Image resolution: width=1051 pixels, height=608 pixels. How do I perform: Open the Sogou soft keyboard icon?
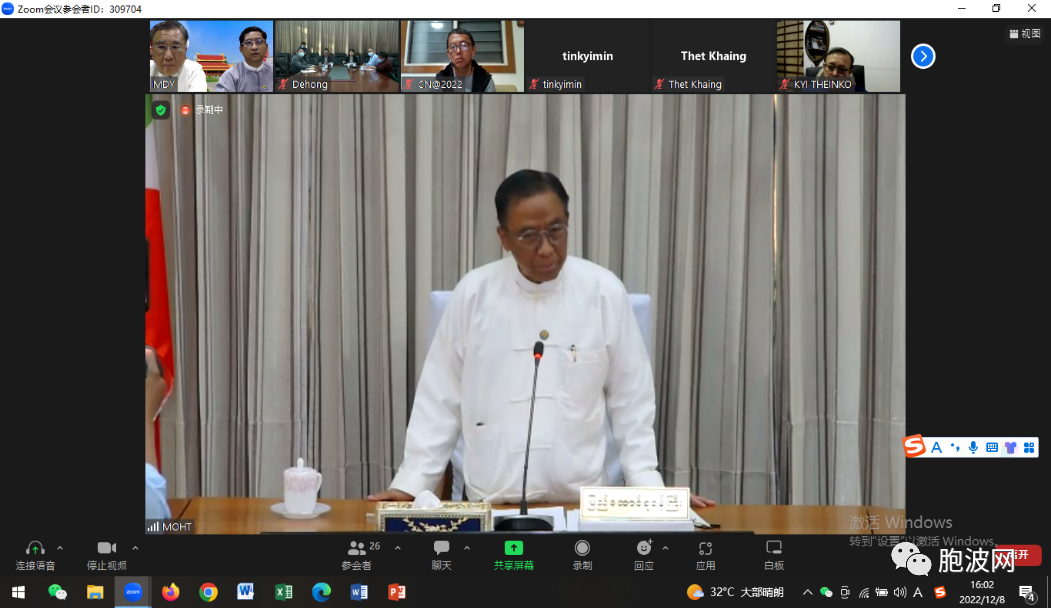point(992,448)
